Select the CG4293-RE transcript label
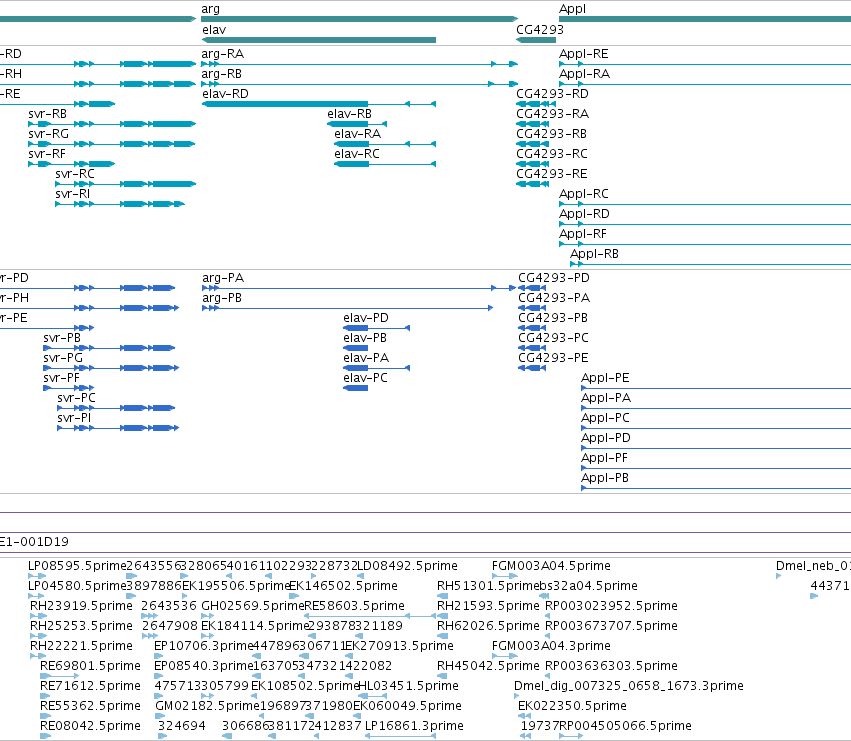 [552, 174]
